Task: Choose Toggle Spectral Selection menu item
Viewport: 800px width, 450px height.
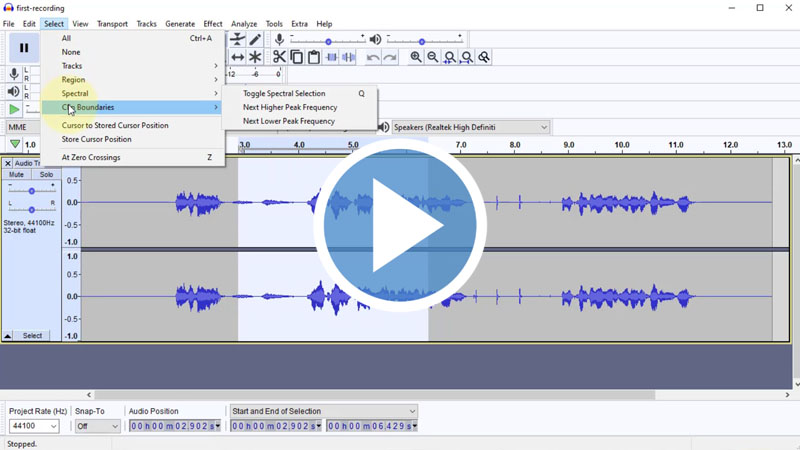Action: tap(284, 93)
